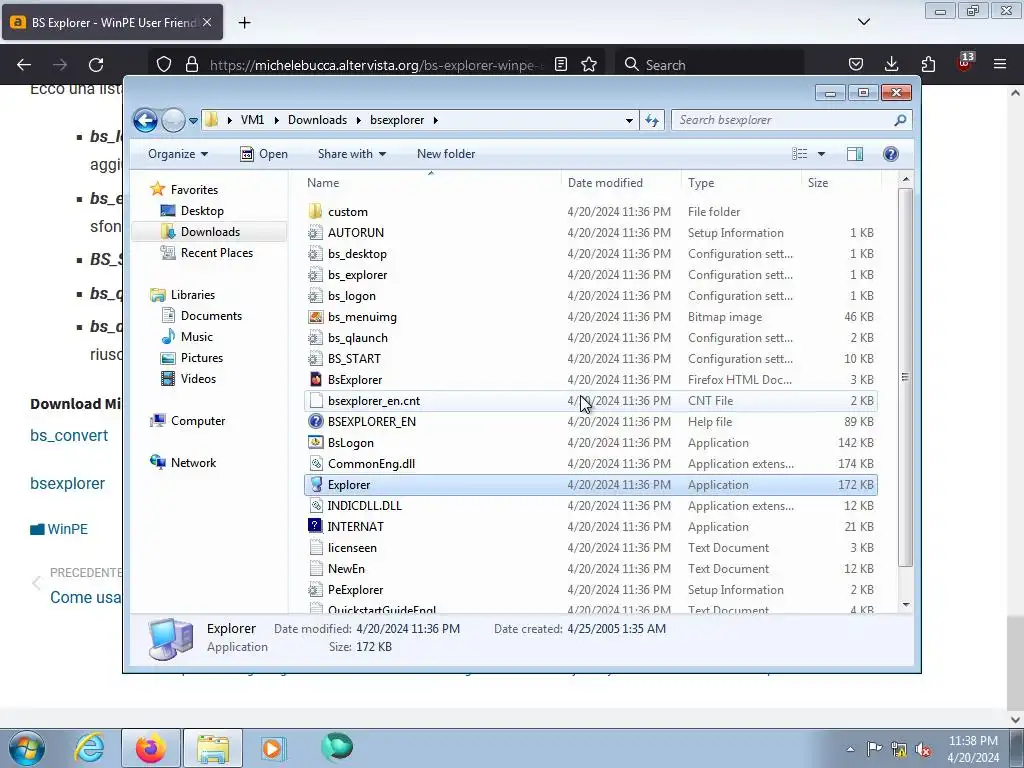The width and height of the screenshot is (1024, 768).
Task: Toggle the preview pane icon
Action: point(854,154)
